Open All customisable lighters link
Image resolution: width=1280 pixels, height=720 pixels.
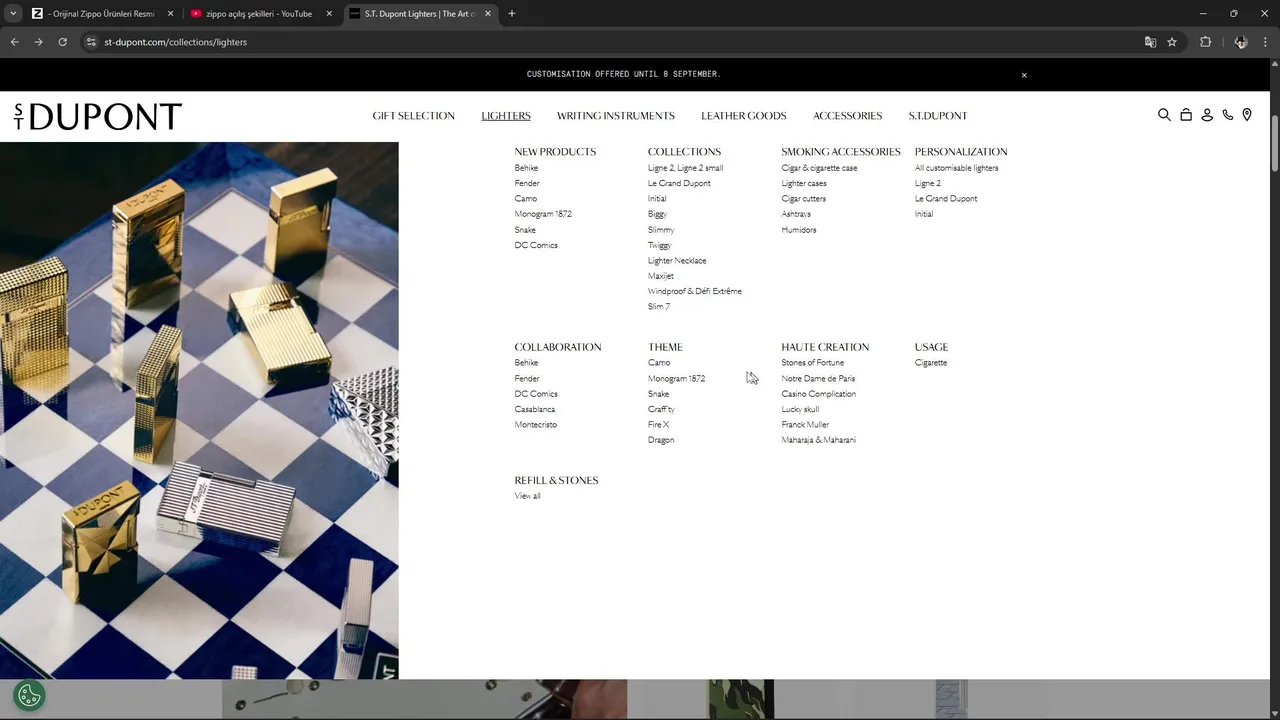pos(956,168)
